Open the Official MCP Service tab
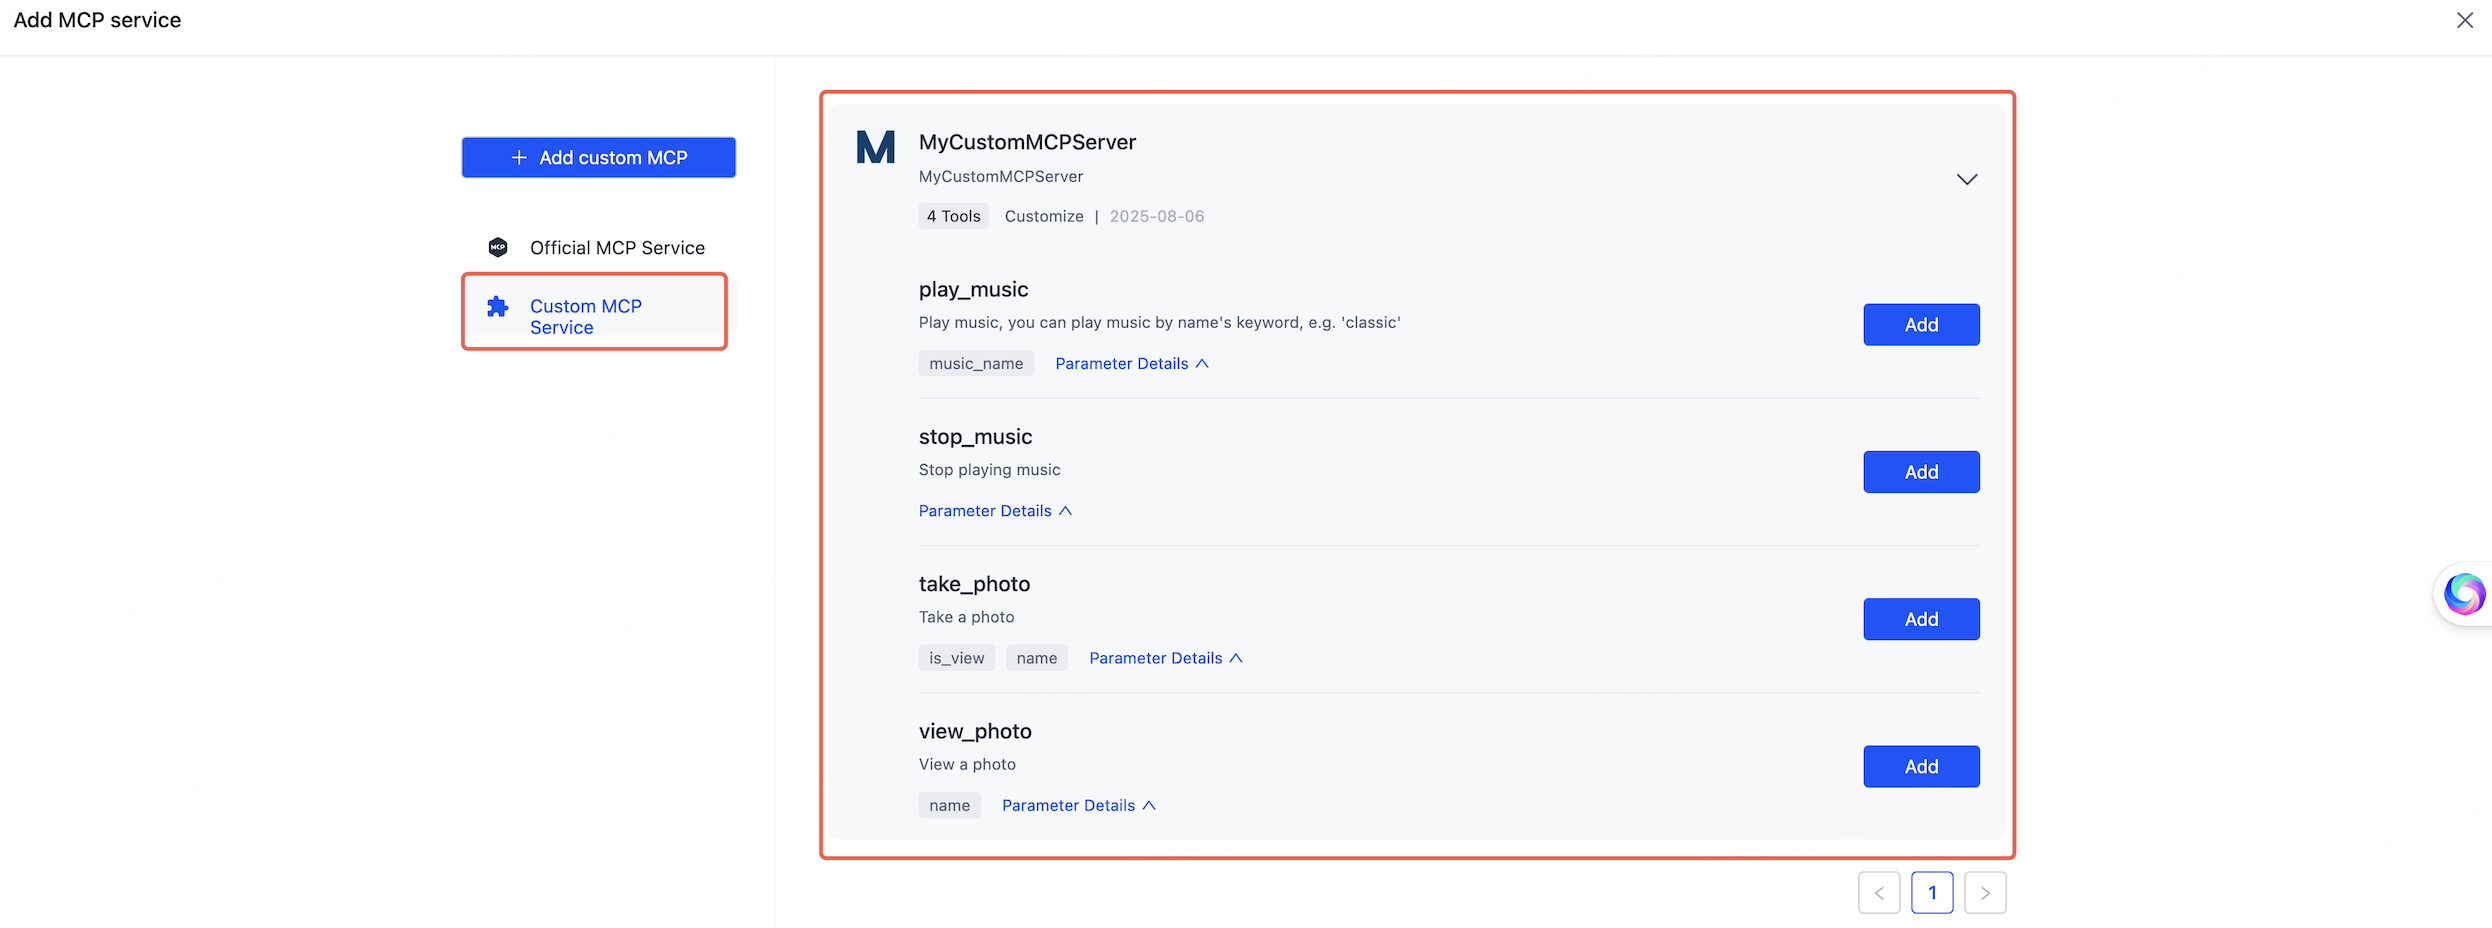 coord(596,247)
